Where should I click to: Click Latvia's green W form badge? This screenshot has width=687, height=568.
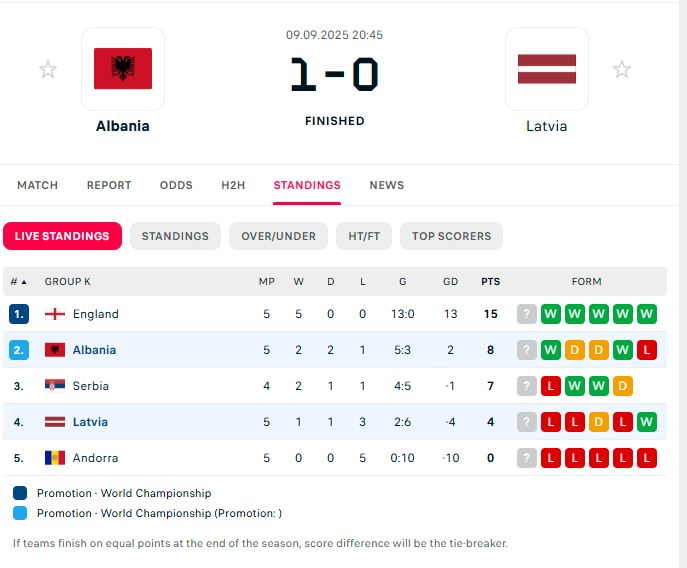pyautogui.click(x=647, y=422)
